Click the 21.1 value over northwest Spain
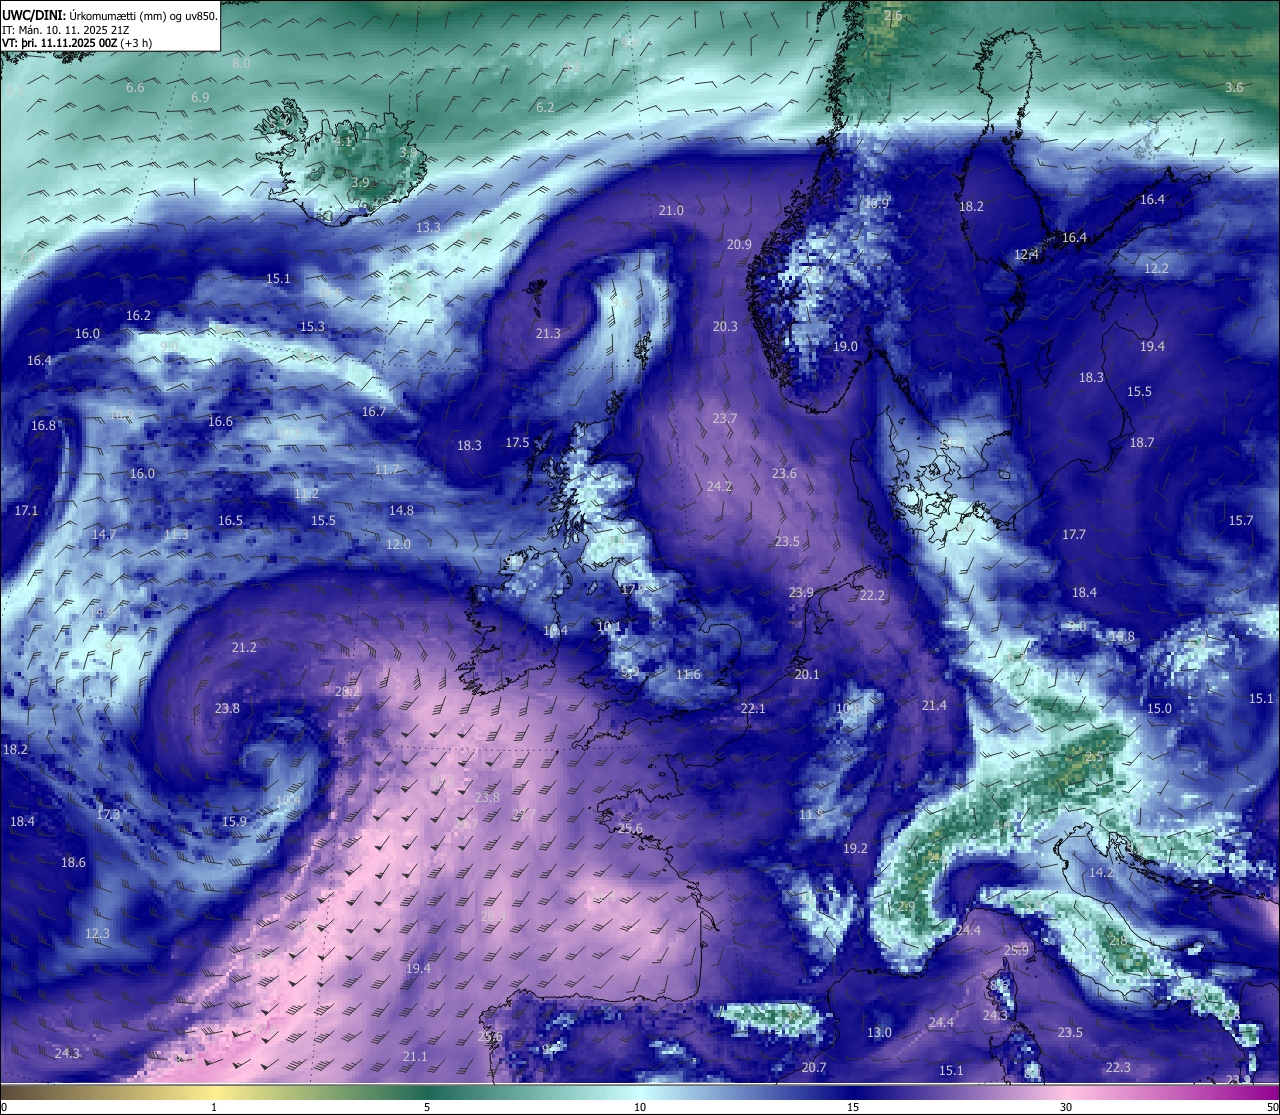1280x1115 pixels. click(415, 1057)
